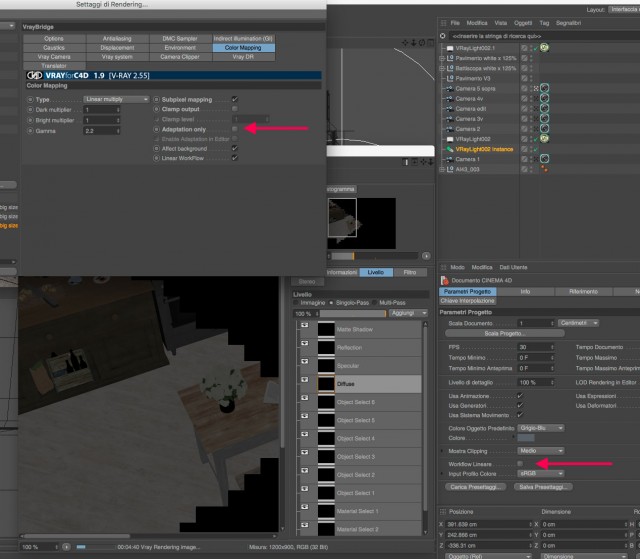Open the Oggetti menu

pyautogui.click(x=523, y=23)
